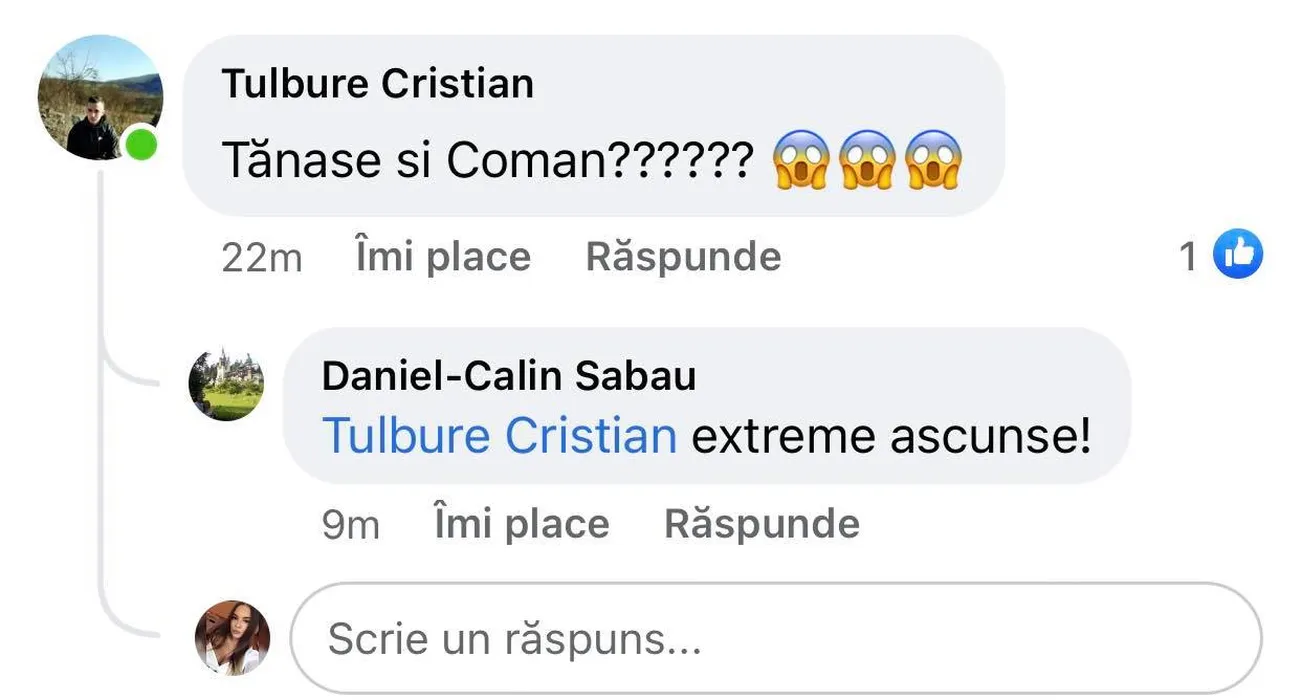Open Daniel-Calin Sabau's profile picture
1301x700 pixels.
[x=226, y=384]
